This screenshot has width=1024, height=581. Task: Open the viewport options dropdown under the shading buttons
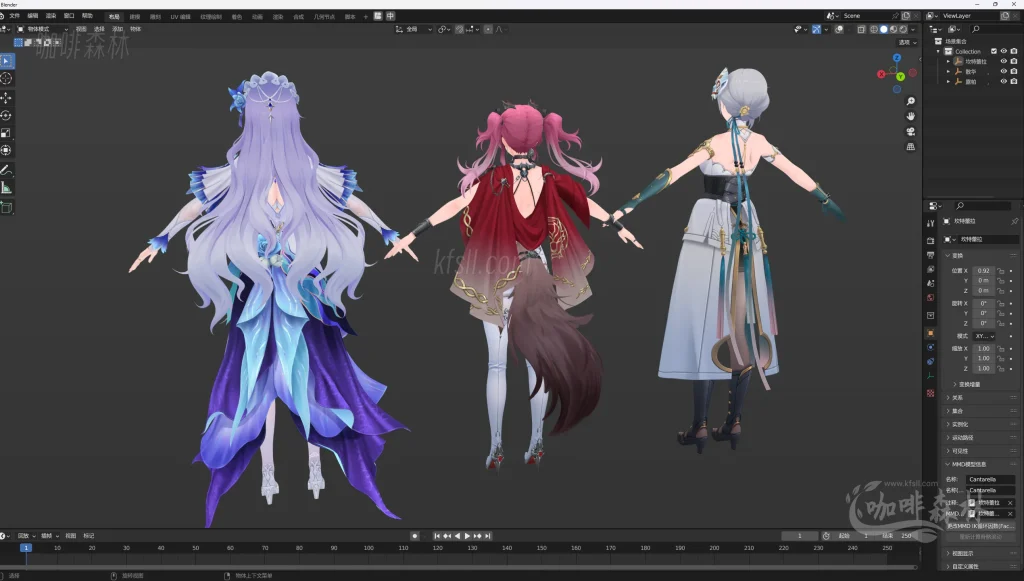[x=907, y=42]
